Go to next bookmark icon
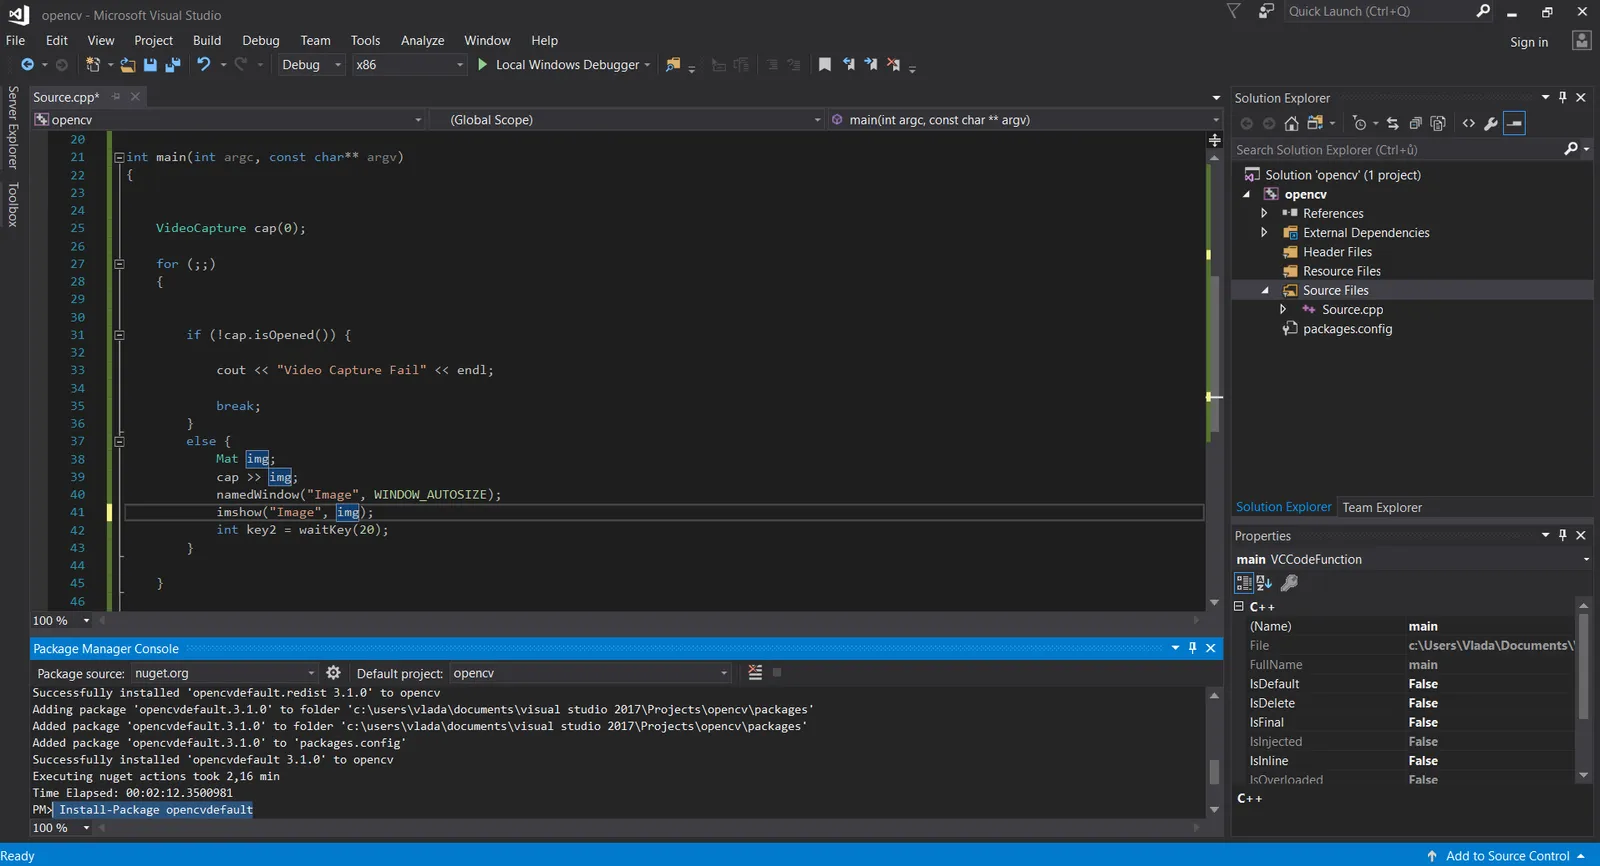The width and height of the screenshot is (1600, 866). click(x=870, y=64)
